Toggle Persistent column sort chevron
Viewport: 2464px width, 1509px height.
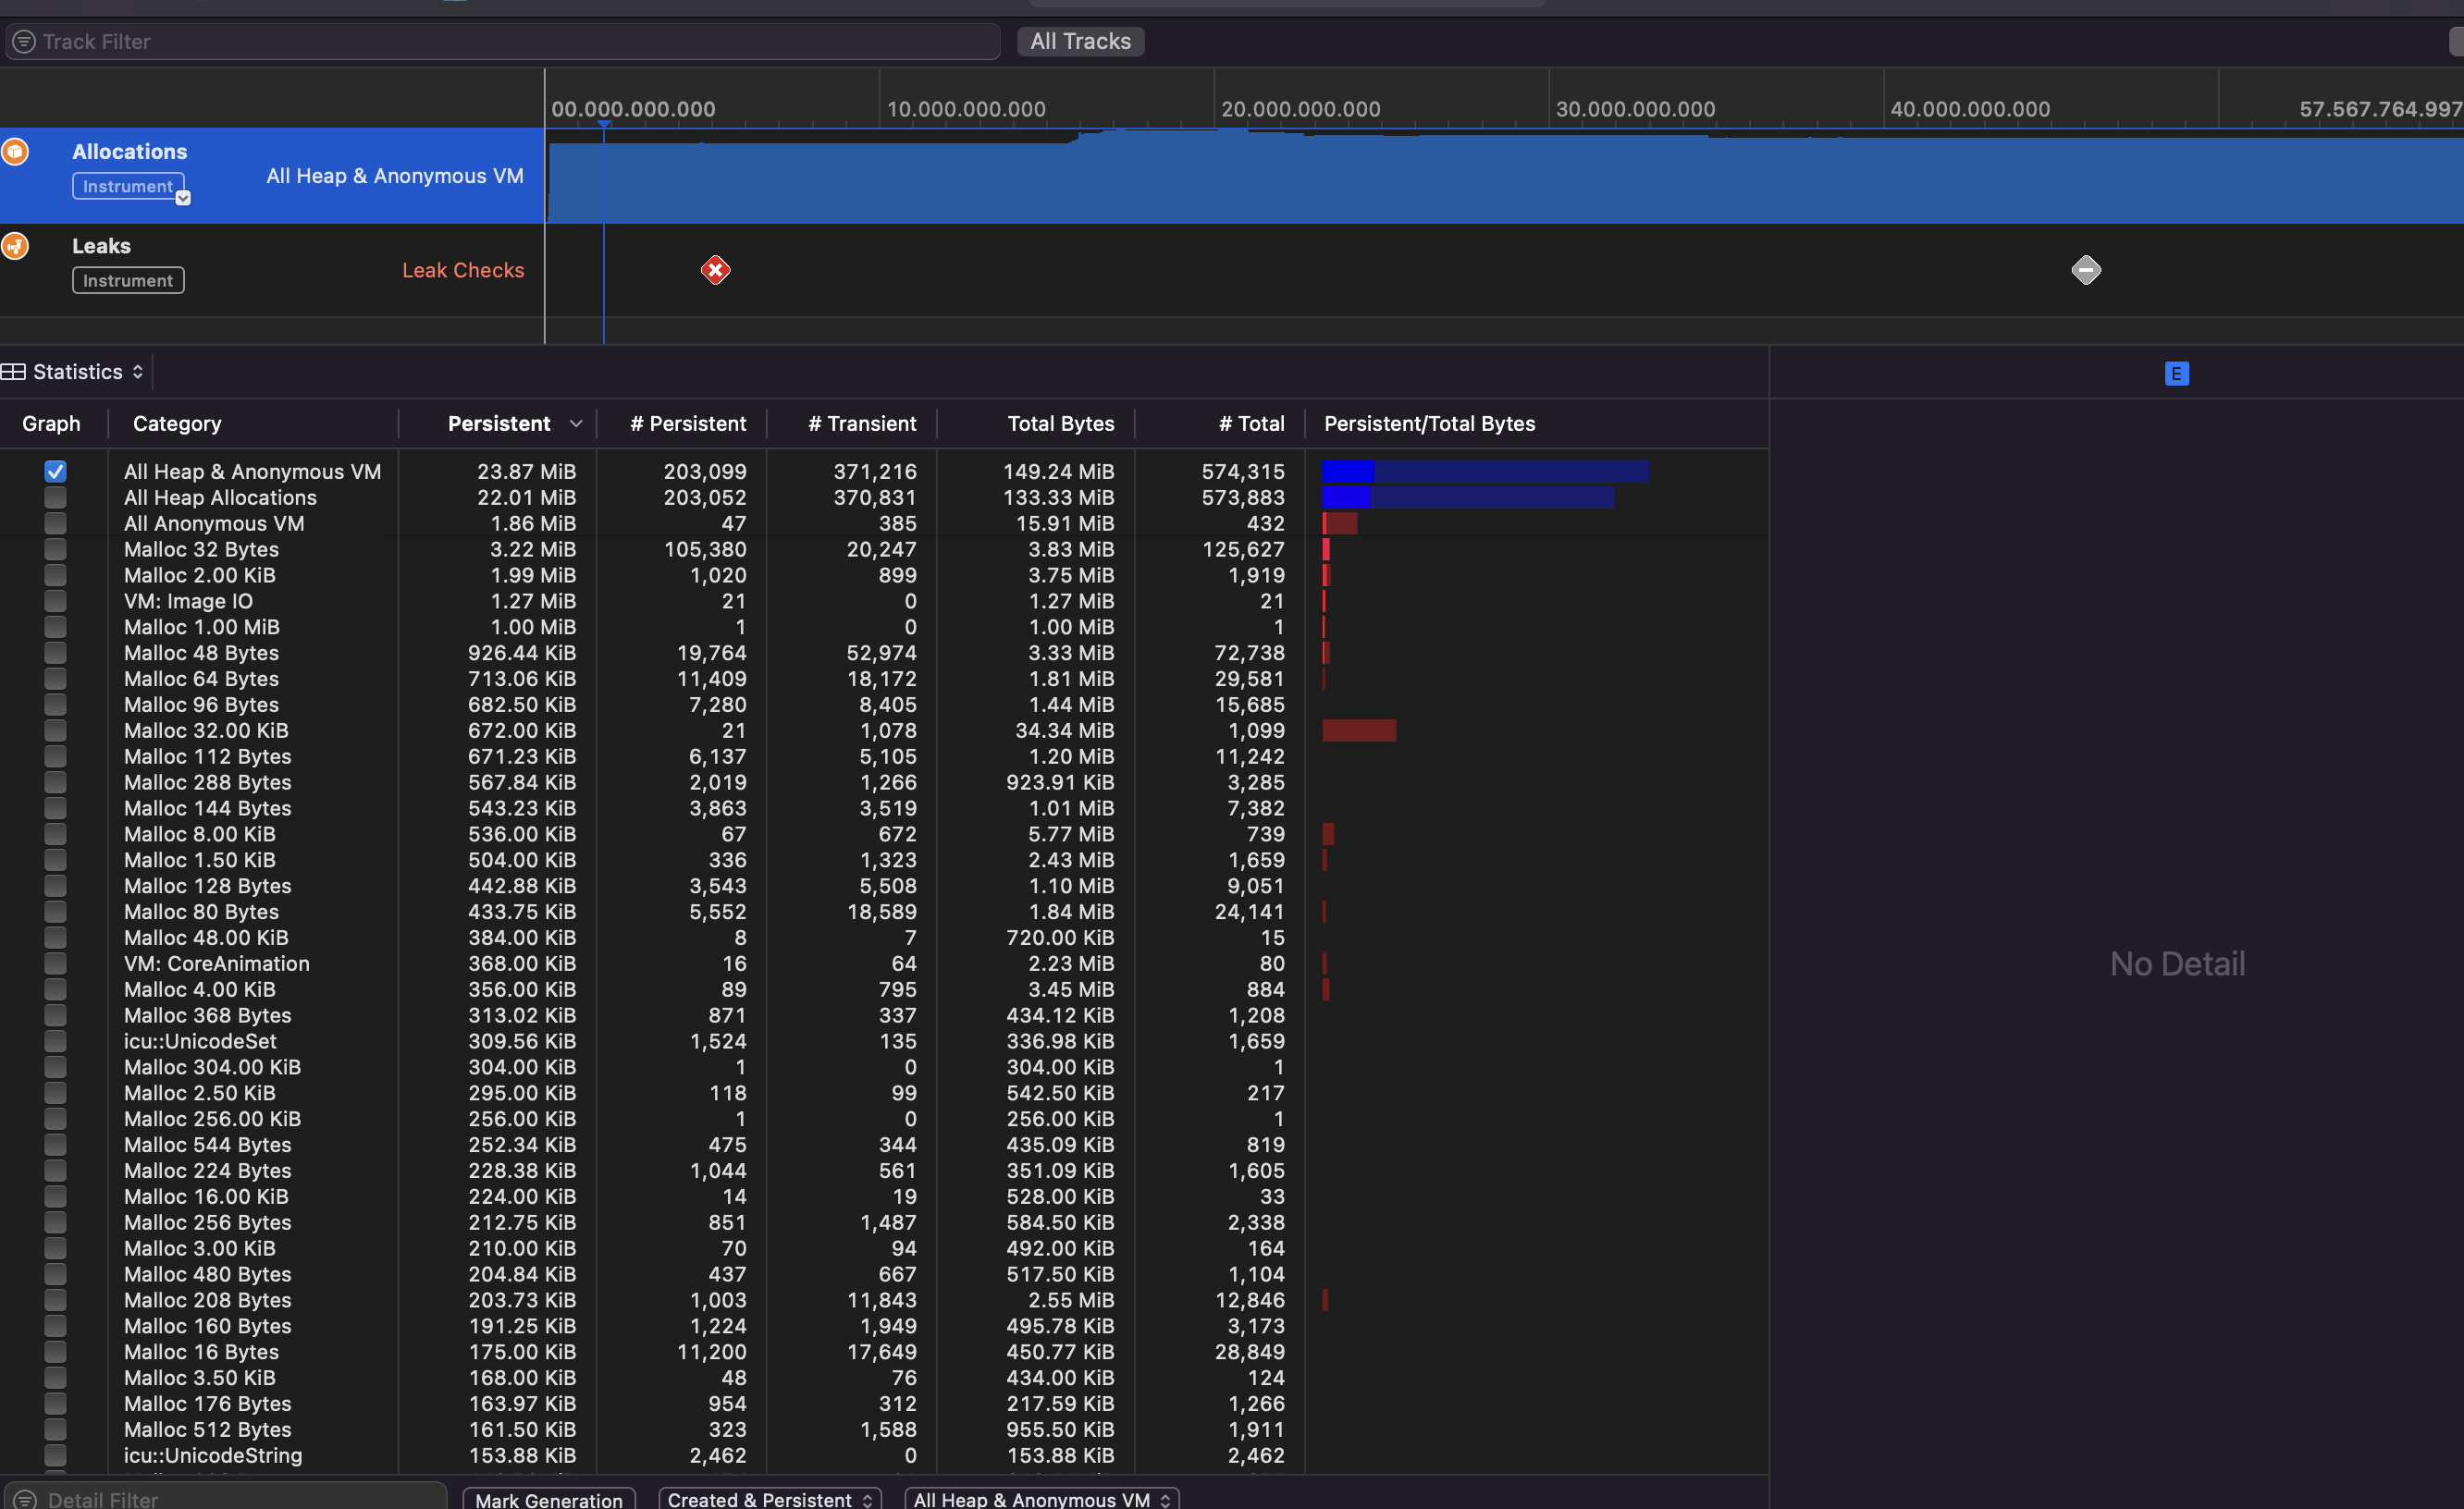[x=576, y=424]
